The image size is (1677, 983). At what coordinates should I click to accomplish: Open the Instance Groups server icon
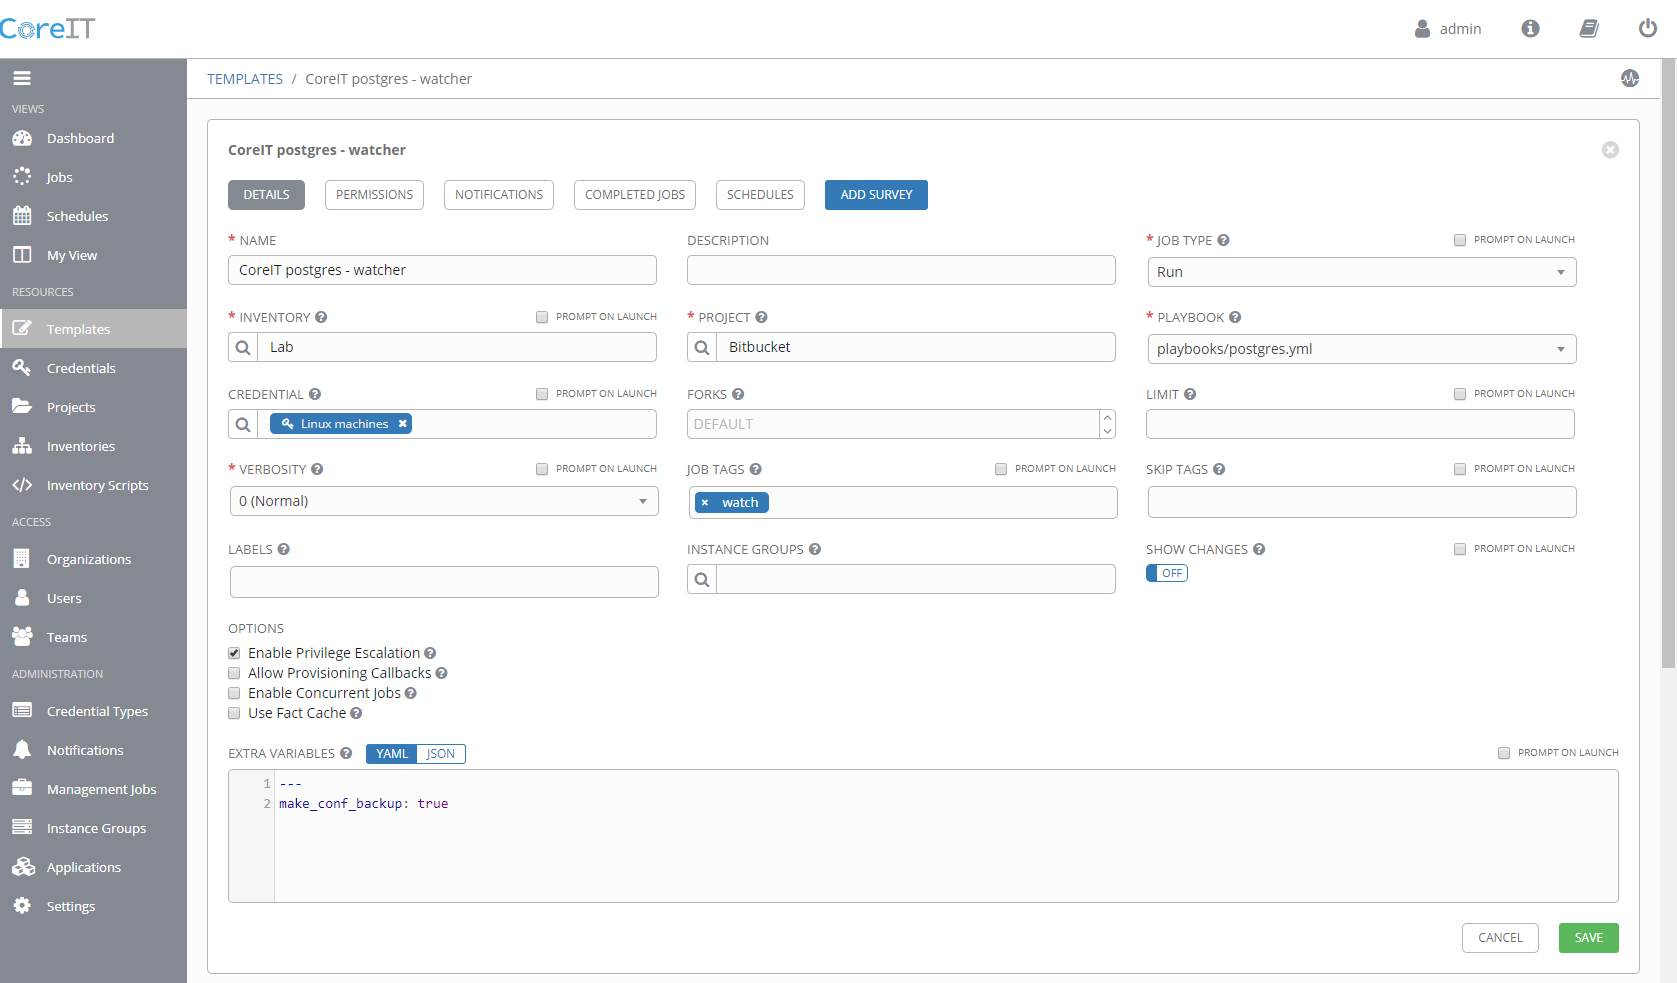pos(22,828)
